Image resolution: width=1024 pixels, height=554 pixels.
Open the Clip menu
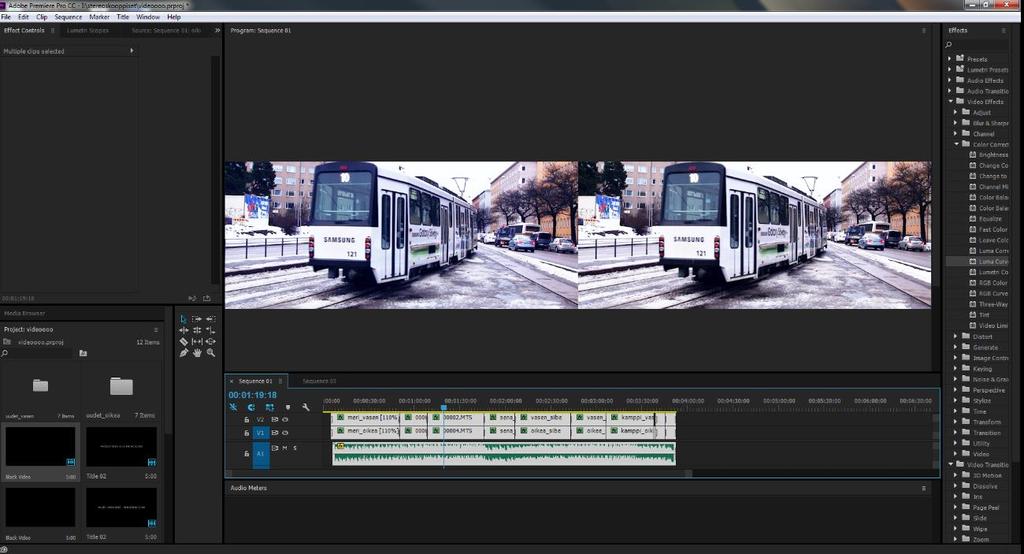[42, 17]
